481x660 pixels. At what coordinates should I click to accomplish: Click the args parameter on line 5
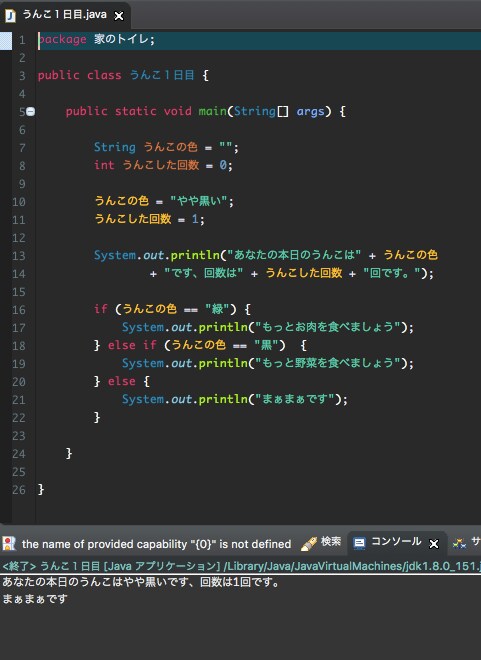coord(311,112)
